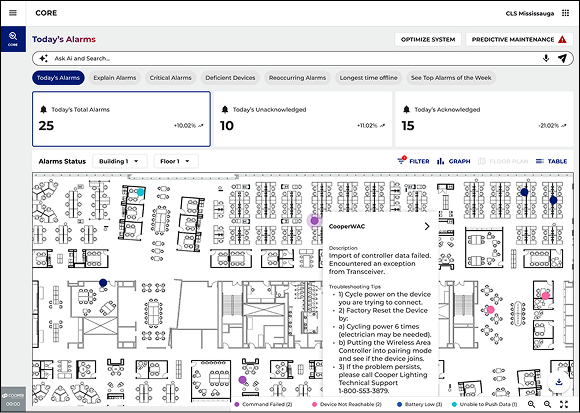Click the Optimize System button
Image resolution: width=580 pixels, height=413 pixels.
(428, 39)
